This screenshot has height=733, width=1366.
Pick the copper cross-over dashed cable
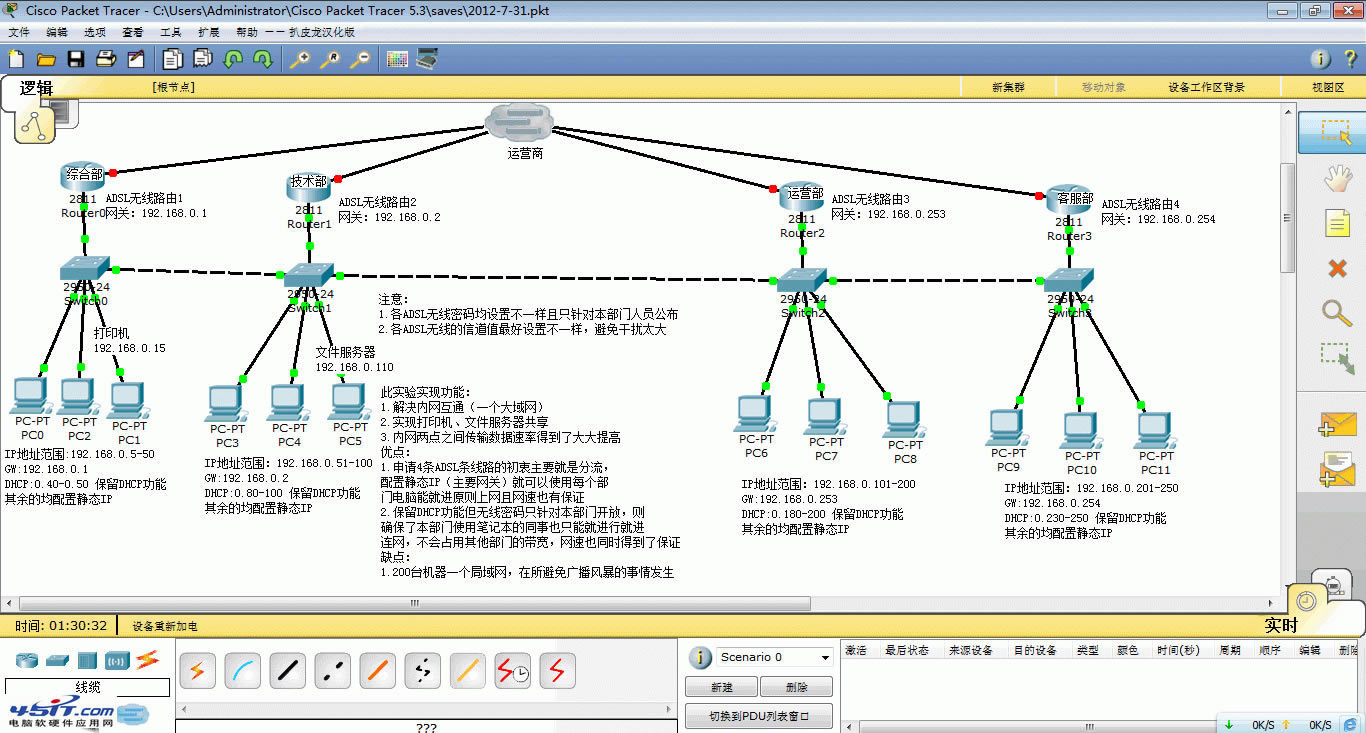coord(332,671)
